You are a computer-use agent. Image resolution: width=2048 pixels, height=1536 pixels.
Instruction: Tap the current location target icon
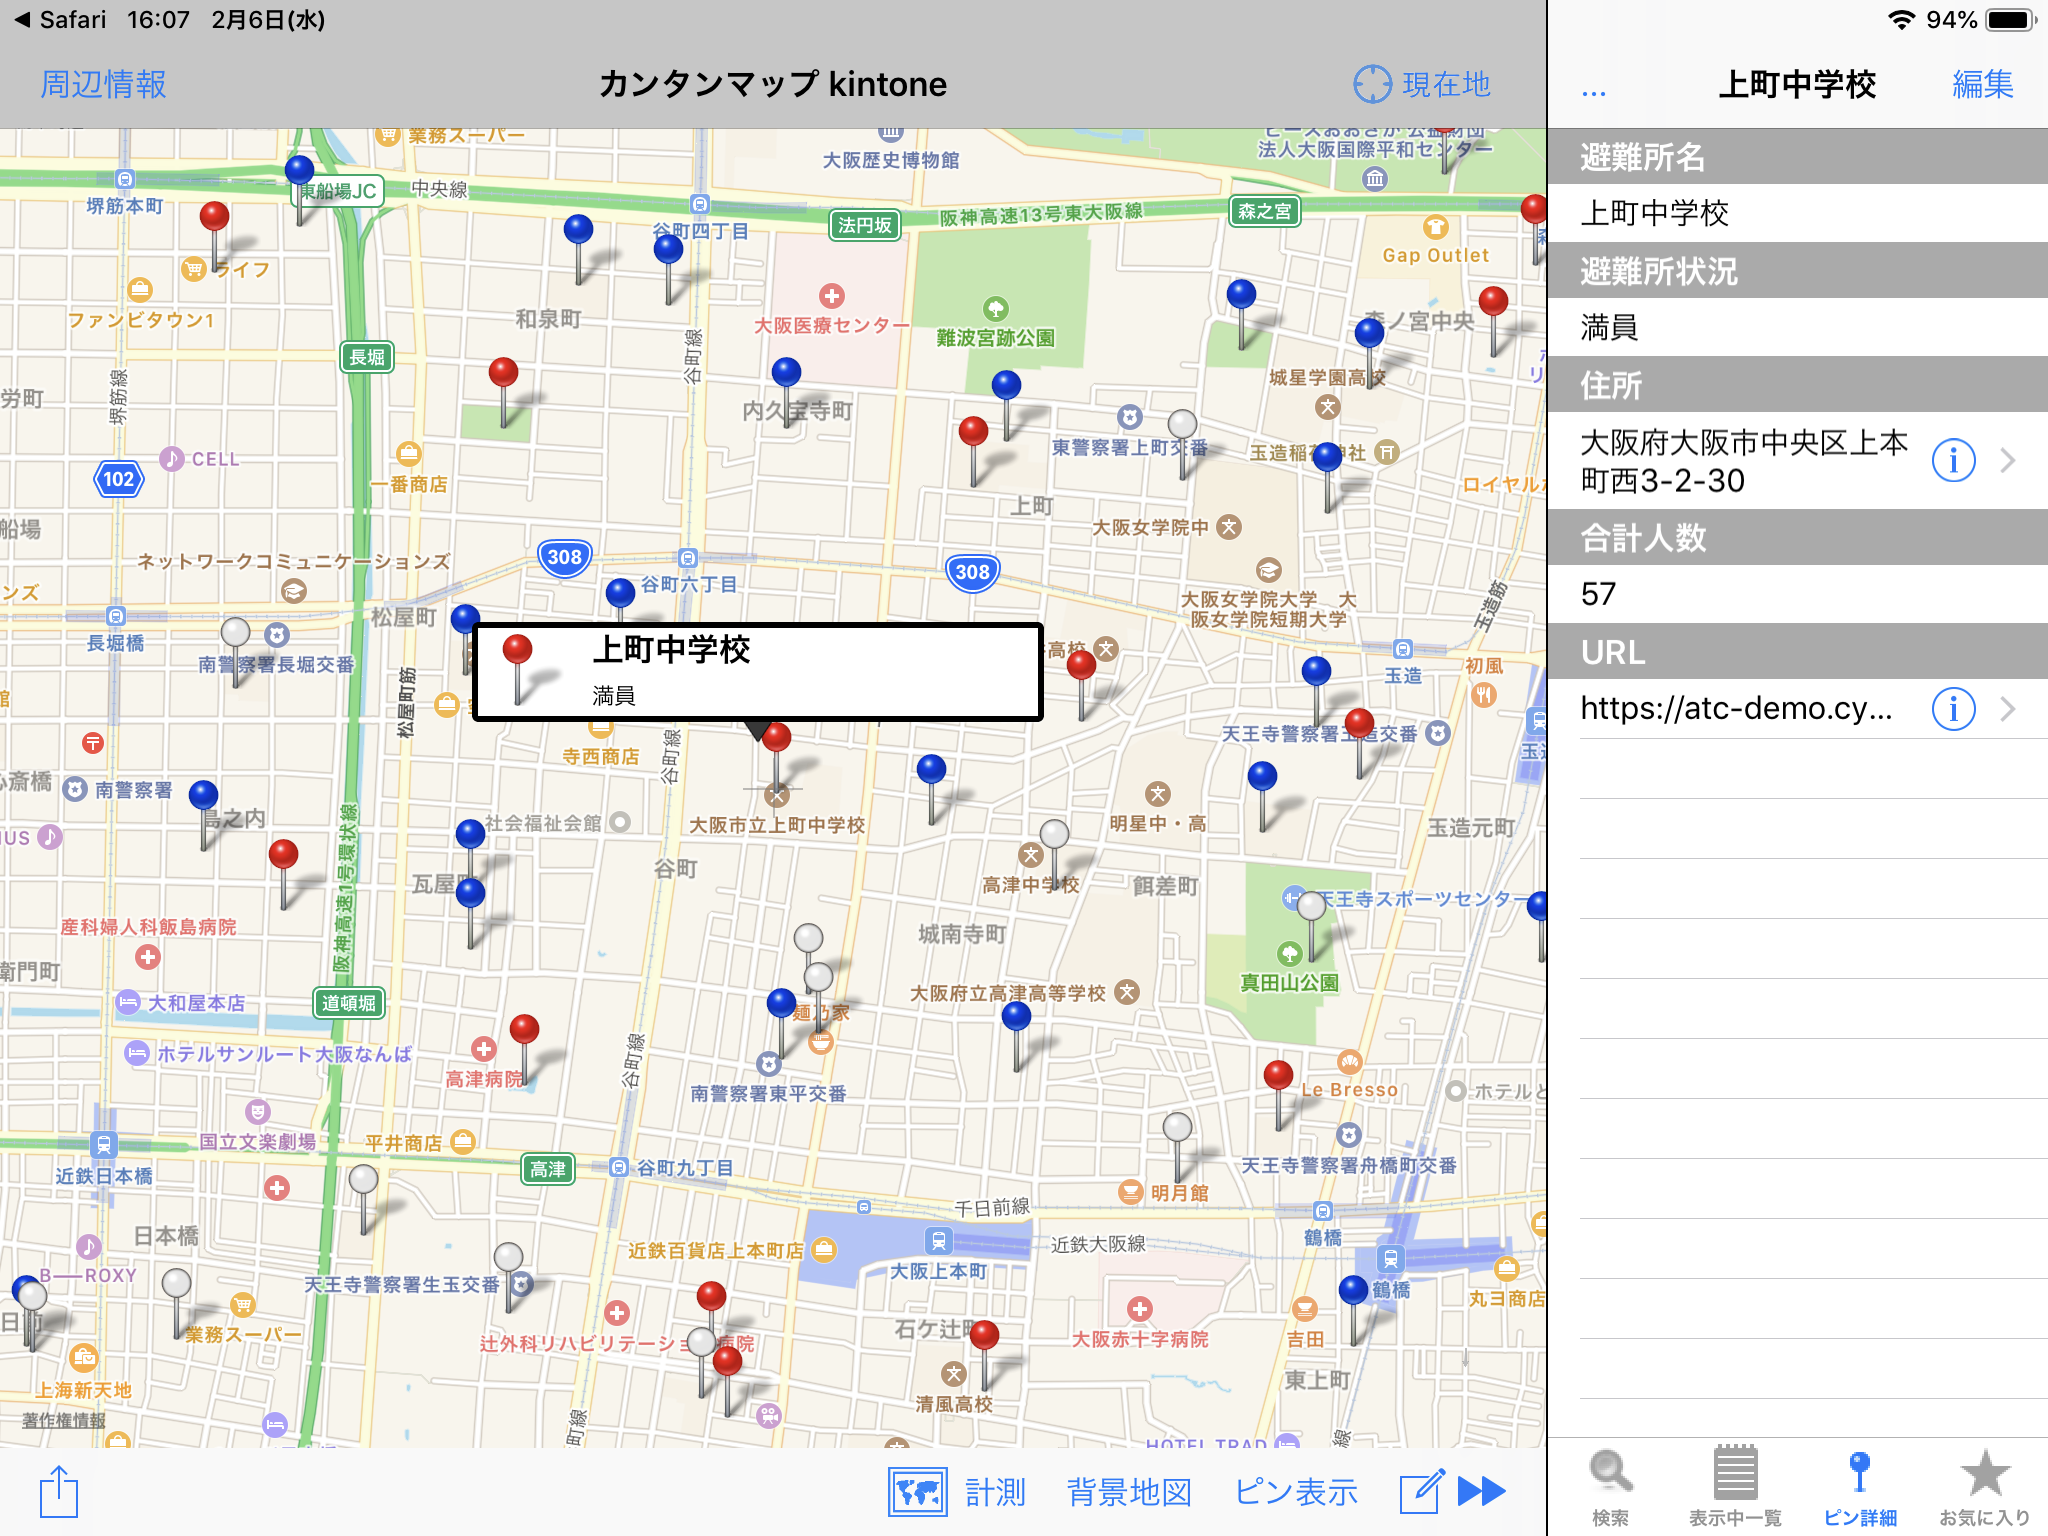click(1372, 85)
